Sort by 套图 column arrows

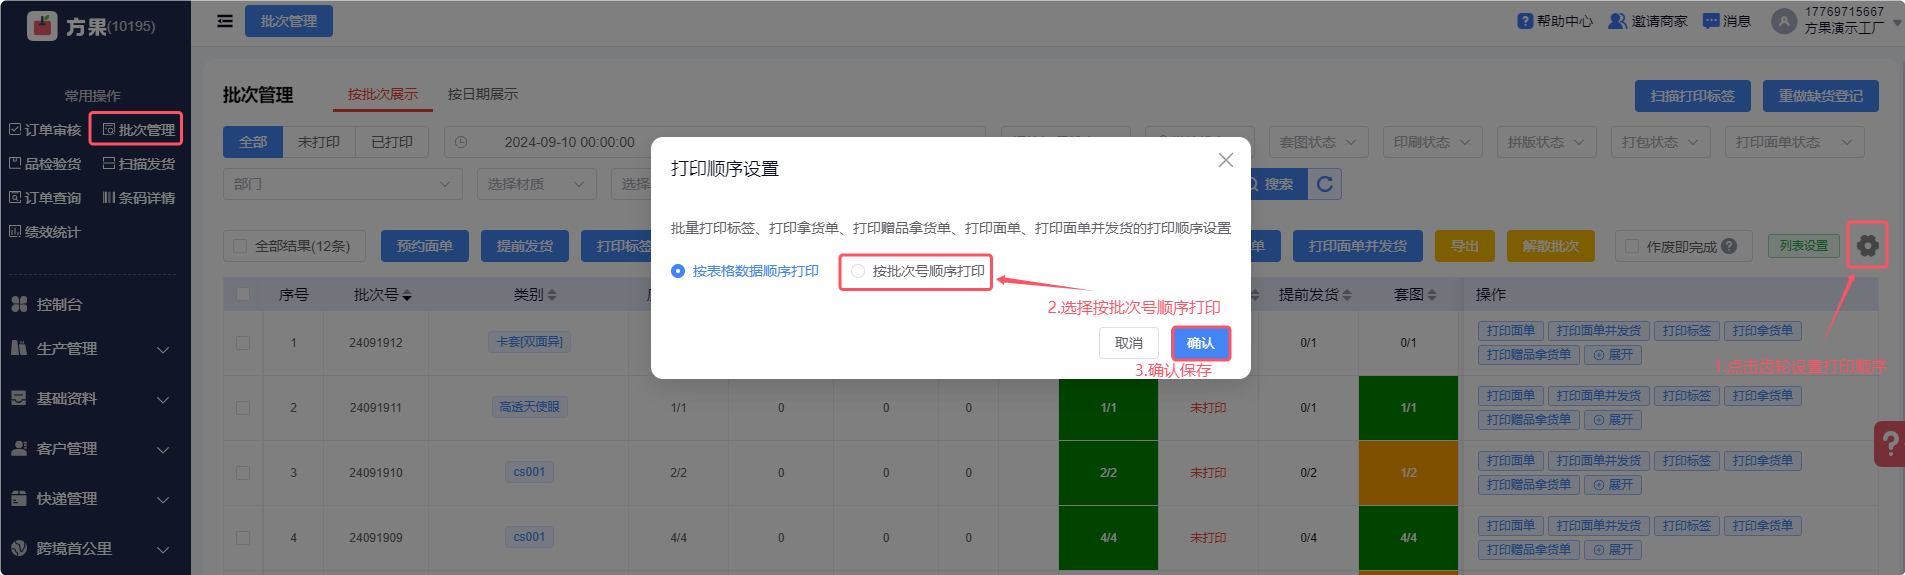1432,295
